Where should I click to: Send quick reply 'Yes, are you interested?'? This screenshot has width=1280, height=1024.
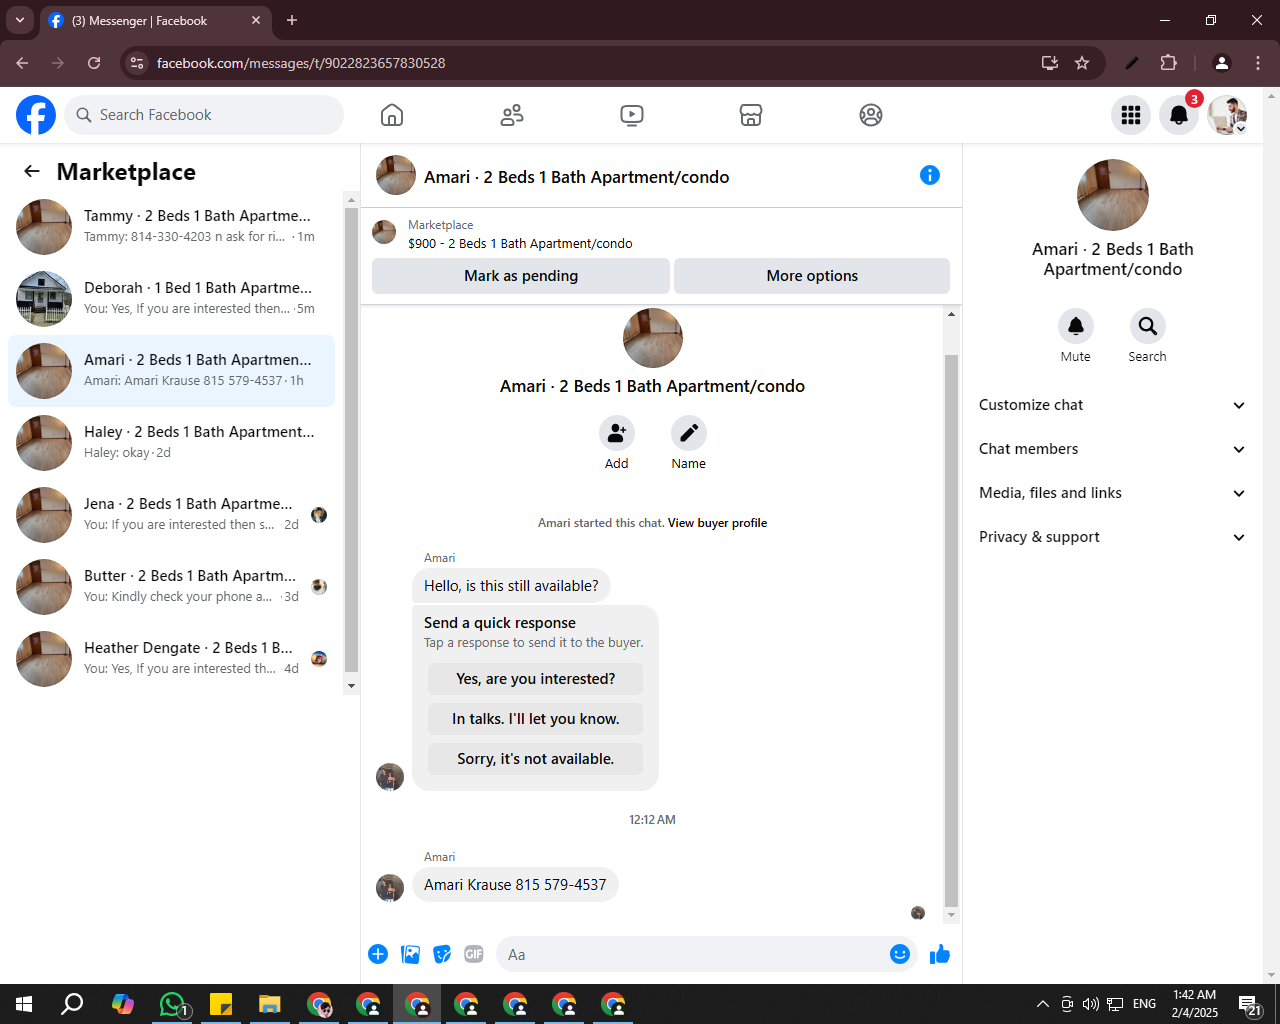click(x=536, y=679)
